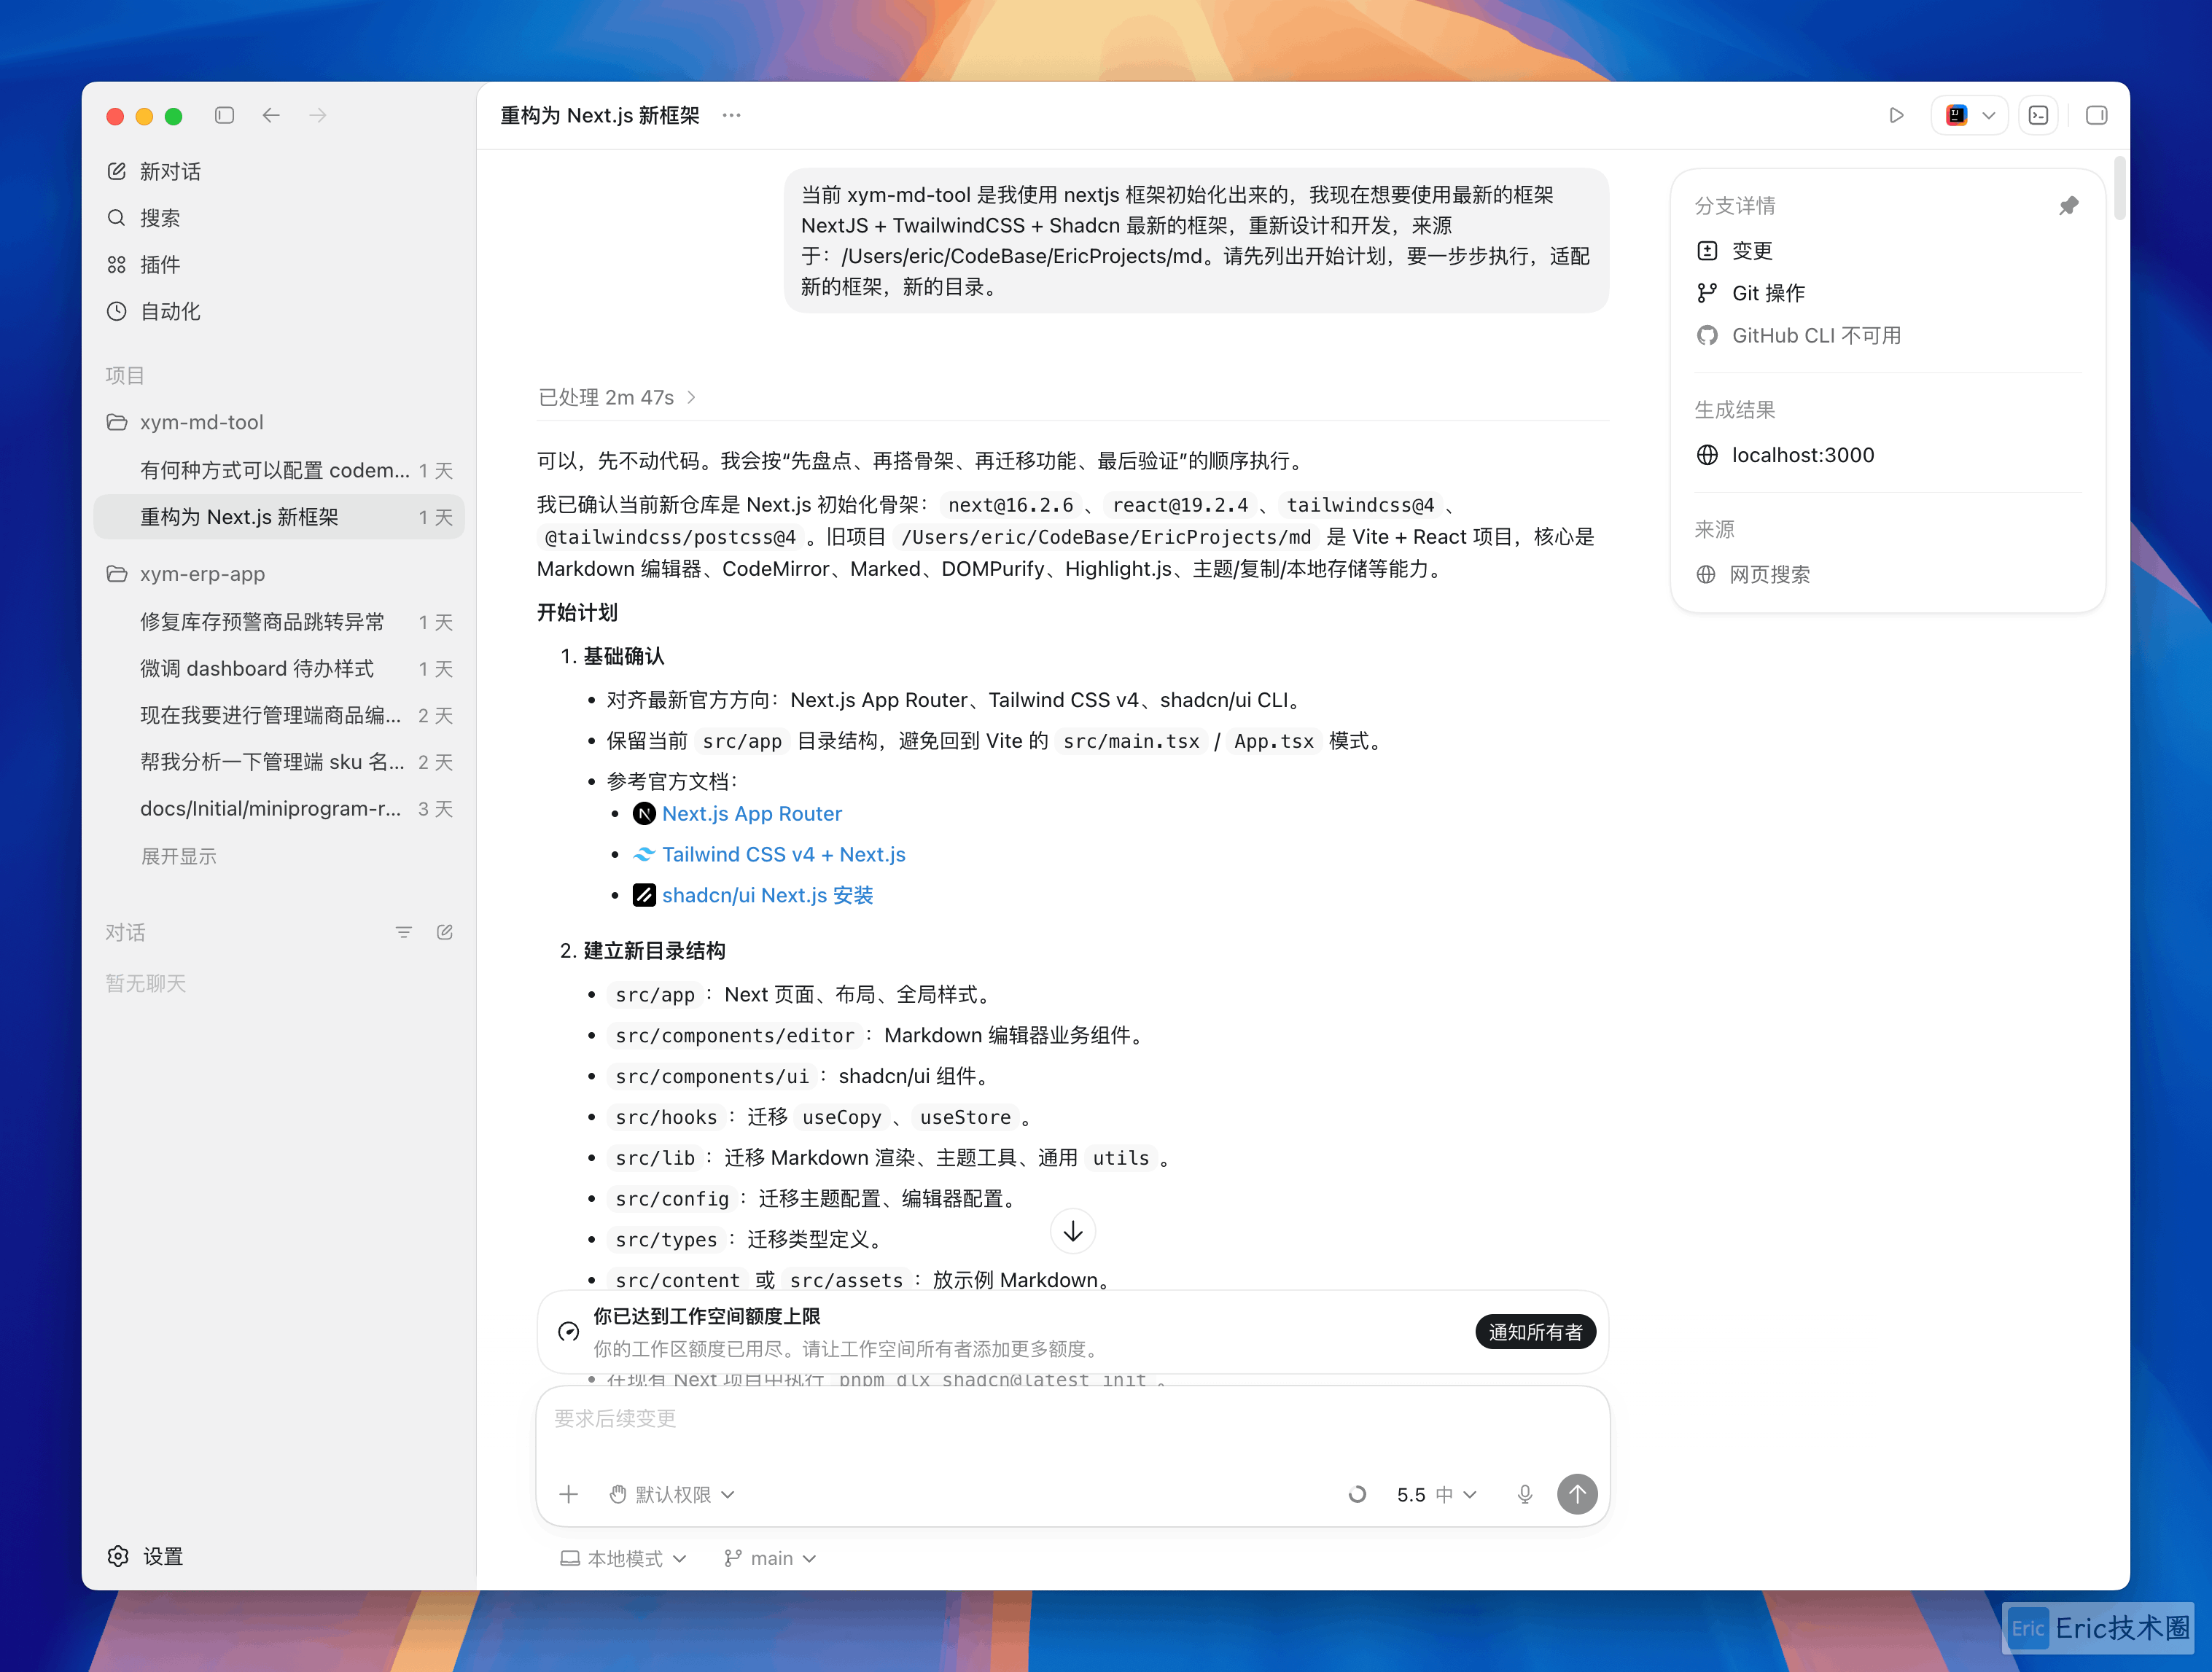Image resolution: width=2212 pixels, height=1672 pixels.
Task: Click the send arrow button
Action: click(x=1577, y=1495)
